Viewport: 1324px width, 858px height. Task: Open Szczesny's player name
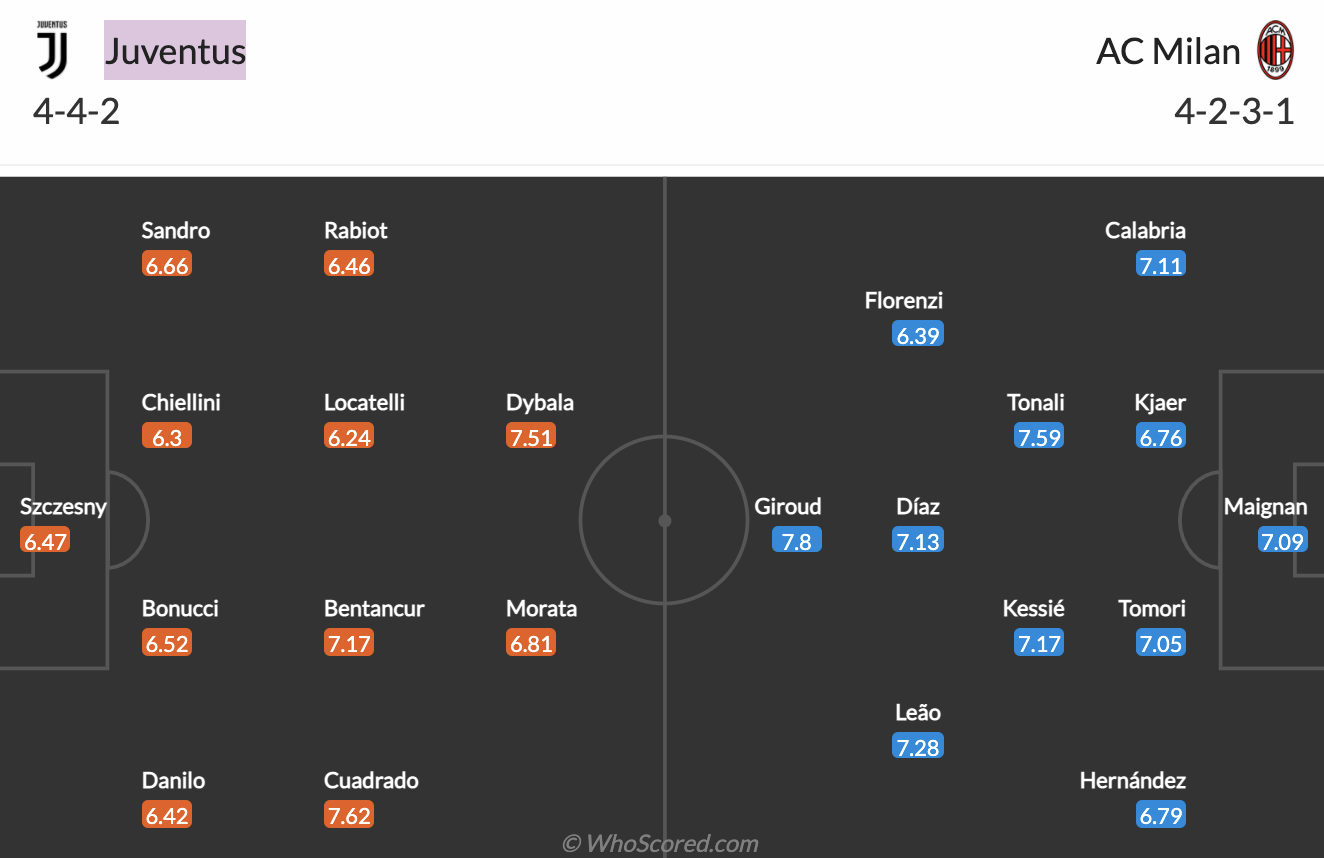(63, 506)
